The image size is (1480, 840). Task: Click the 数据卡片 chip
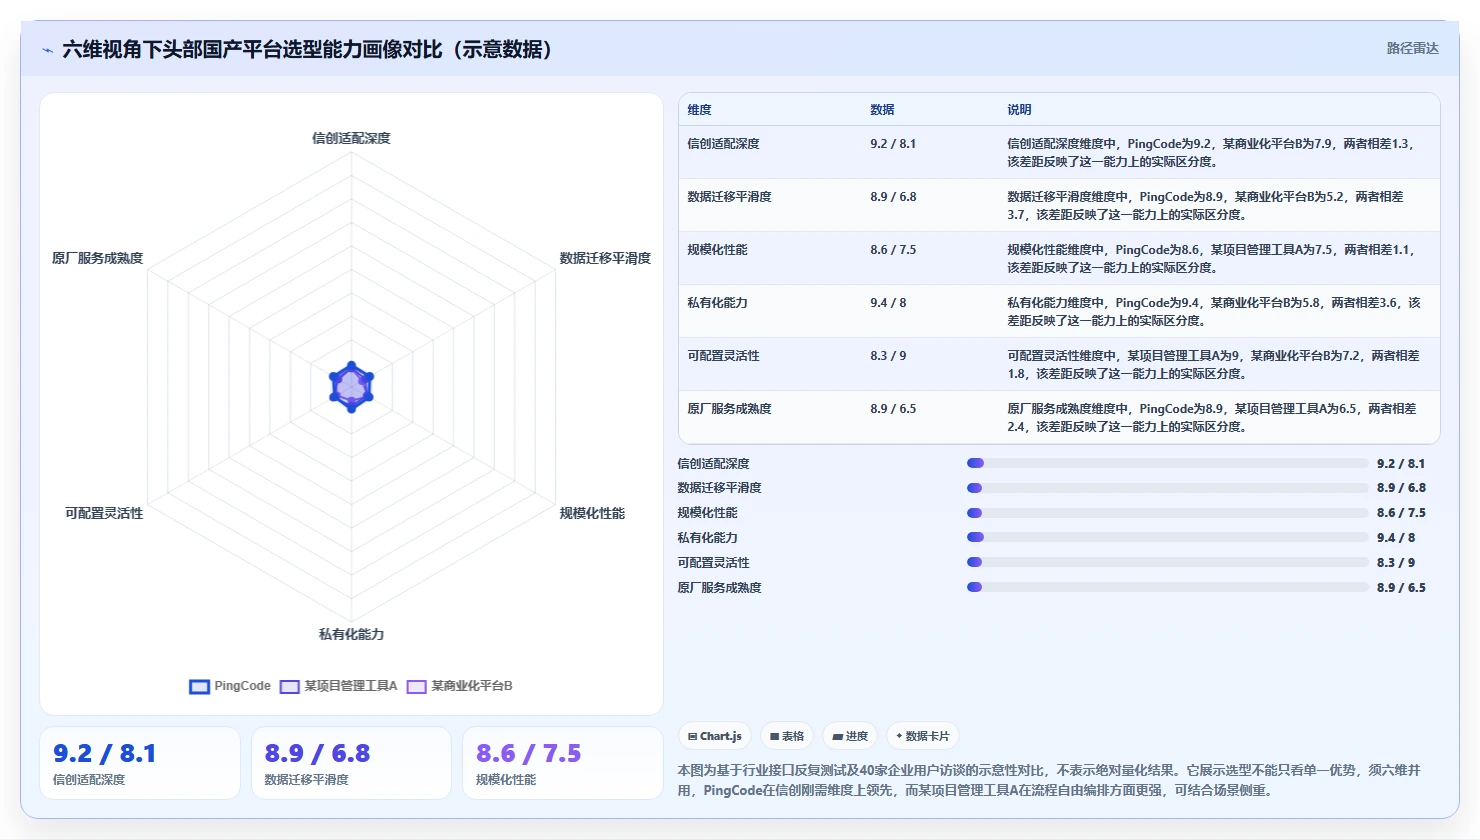(x=923, y=736)
